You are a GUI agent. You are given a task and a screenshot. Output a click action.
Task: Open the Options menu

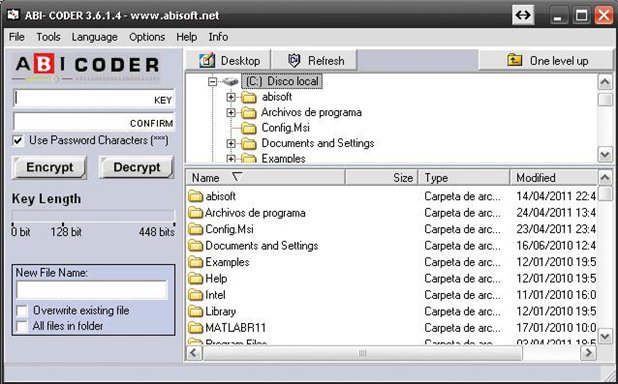(x=147, y=37)
